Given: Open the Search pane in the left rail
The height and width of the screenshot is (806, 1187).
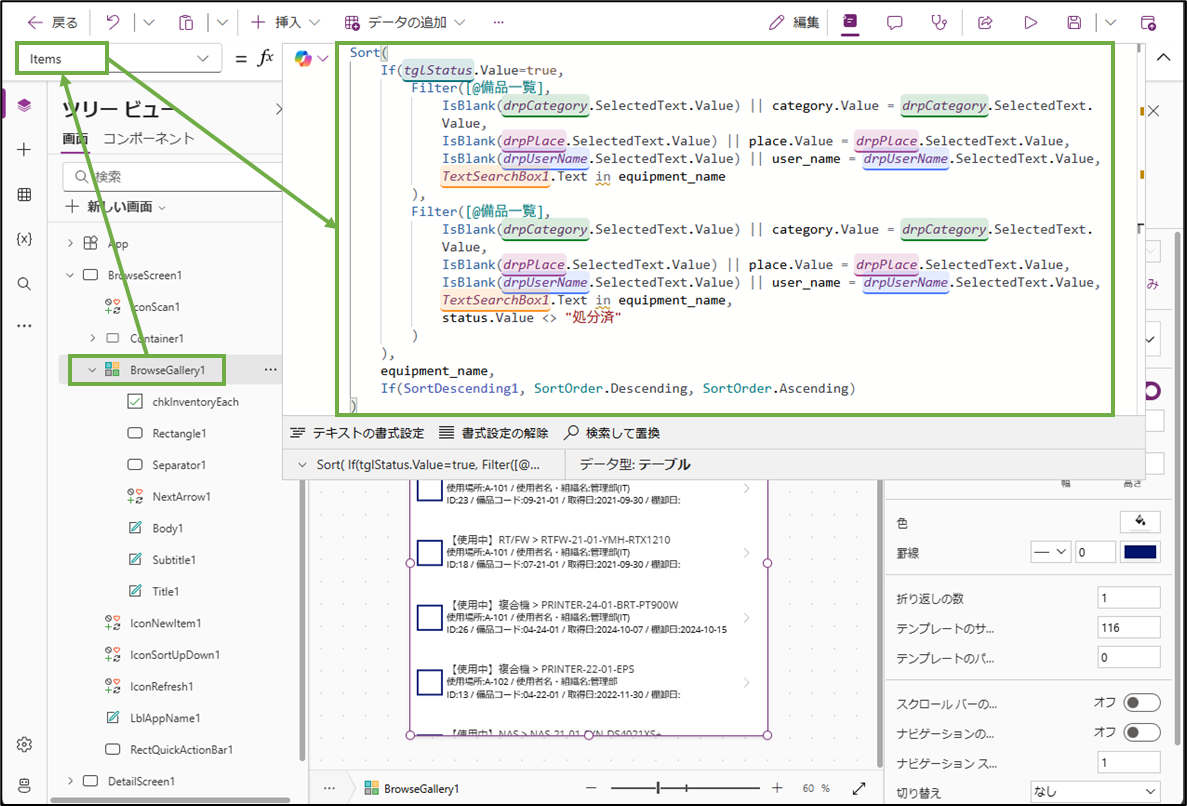Looking at the screenshot, I should (23, 283).
